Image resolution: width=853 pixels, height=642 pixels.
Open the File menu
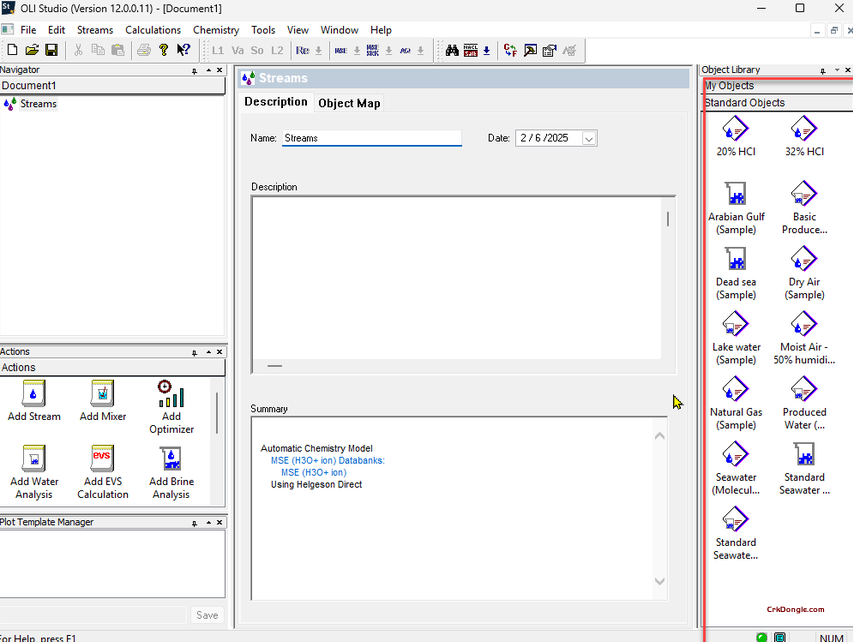[x=28, y=30]
